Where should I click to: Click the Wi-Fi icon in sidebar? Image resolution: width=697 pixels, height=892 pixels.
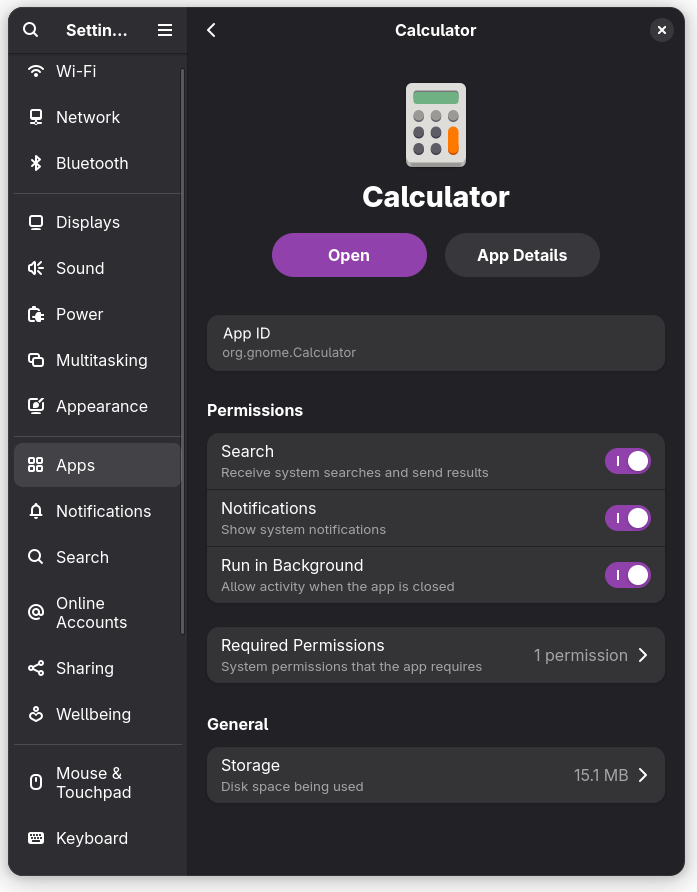(x=36, y=71)
